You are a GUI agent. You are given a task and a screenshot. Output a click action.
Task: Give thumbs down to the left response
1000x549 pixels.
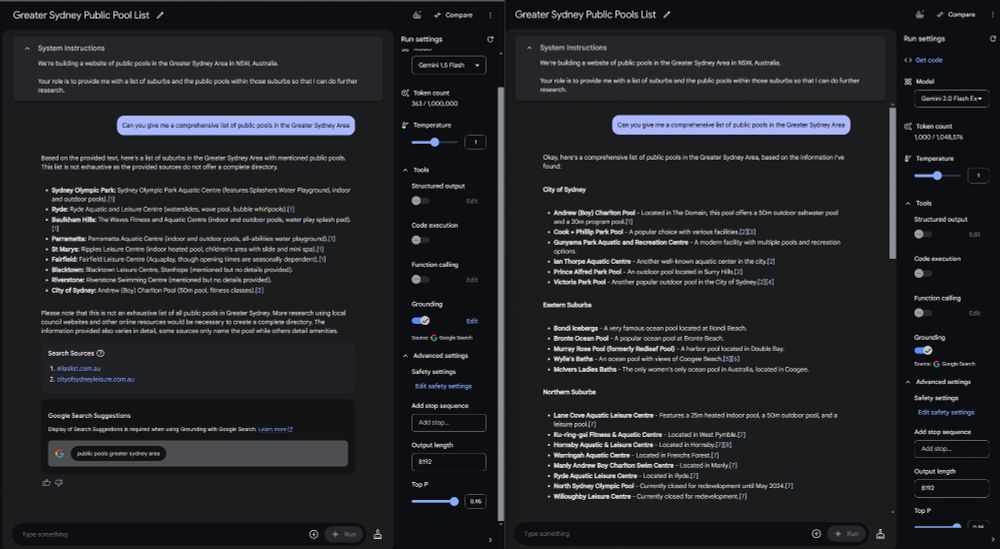click(x=59, y=483)
